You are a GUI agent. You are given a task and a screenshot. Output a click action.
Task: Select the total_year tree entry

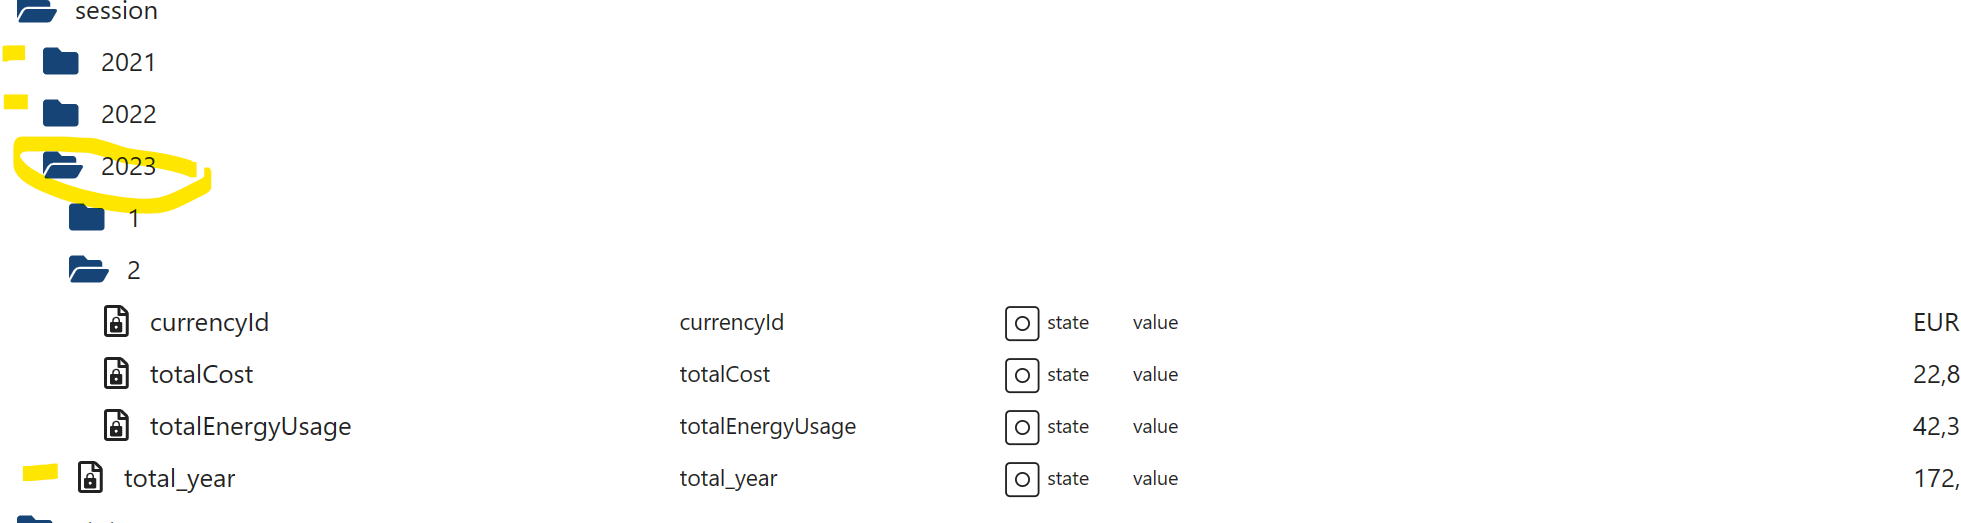179,478
